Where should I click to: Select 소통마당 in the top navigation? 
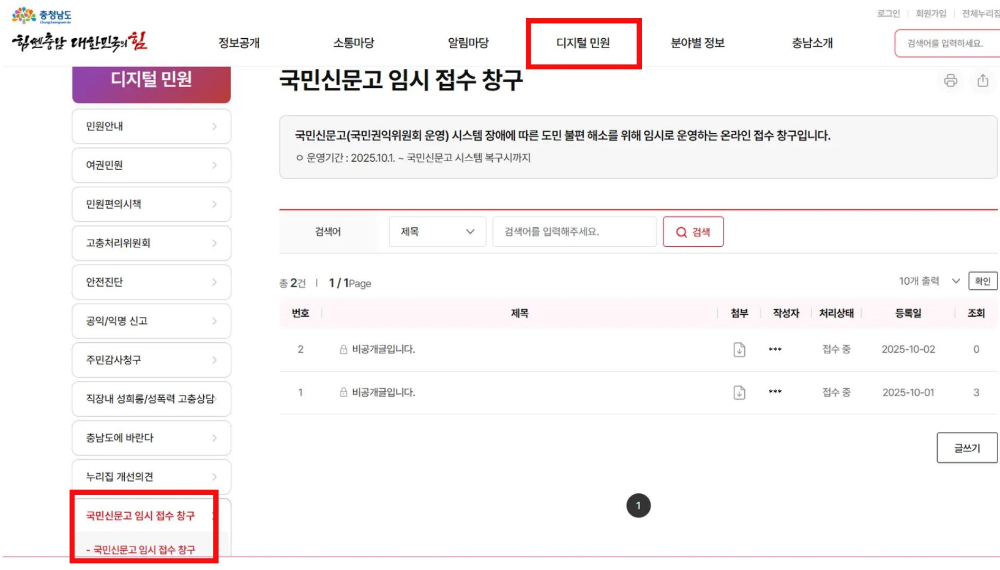pos(353,43)
